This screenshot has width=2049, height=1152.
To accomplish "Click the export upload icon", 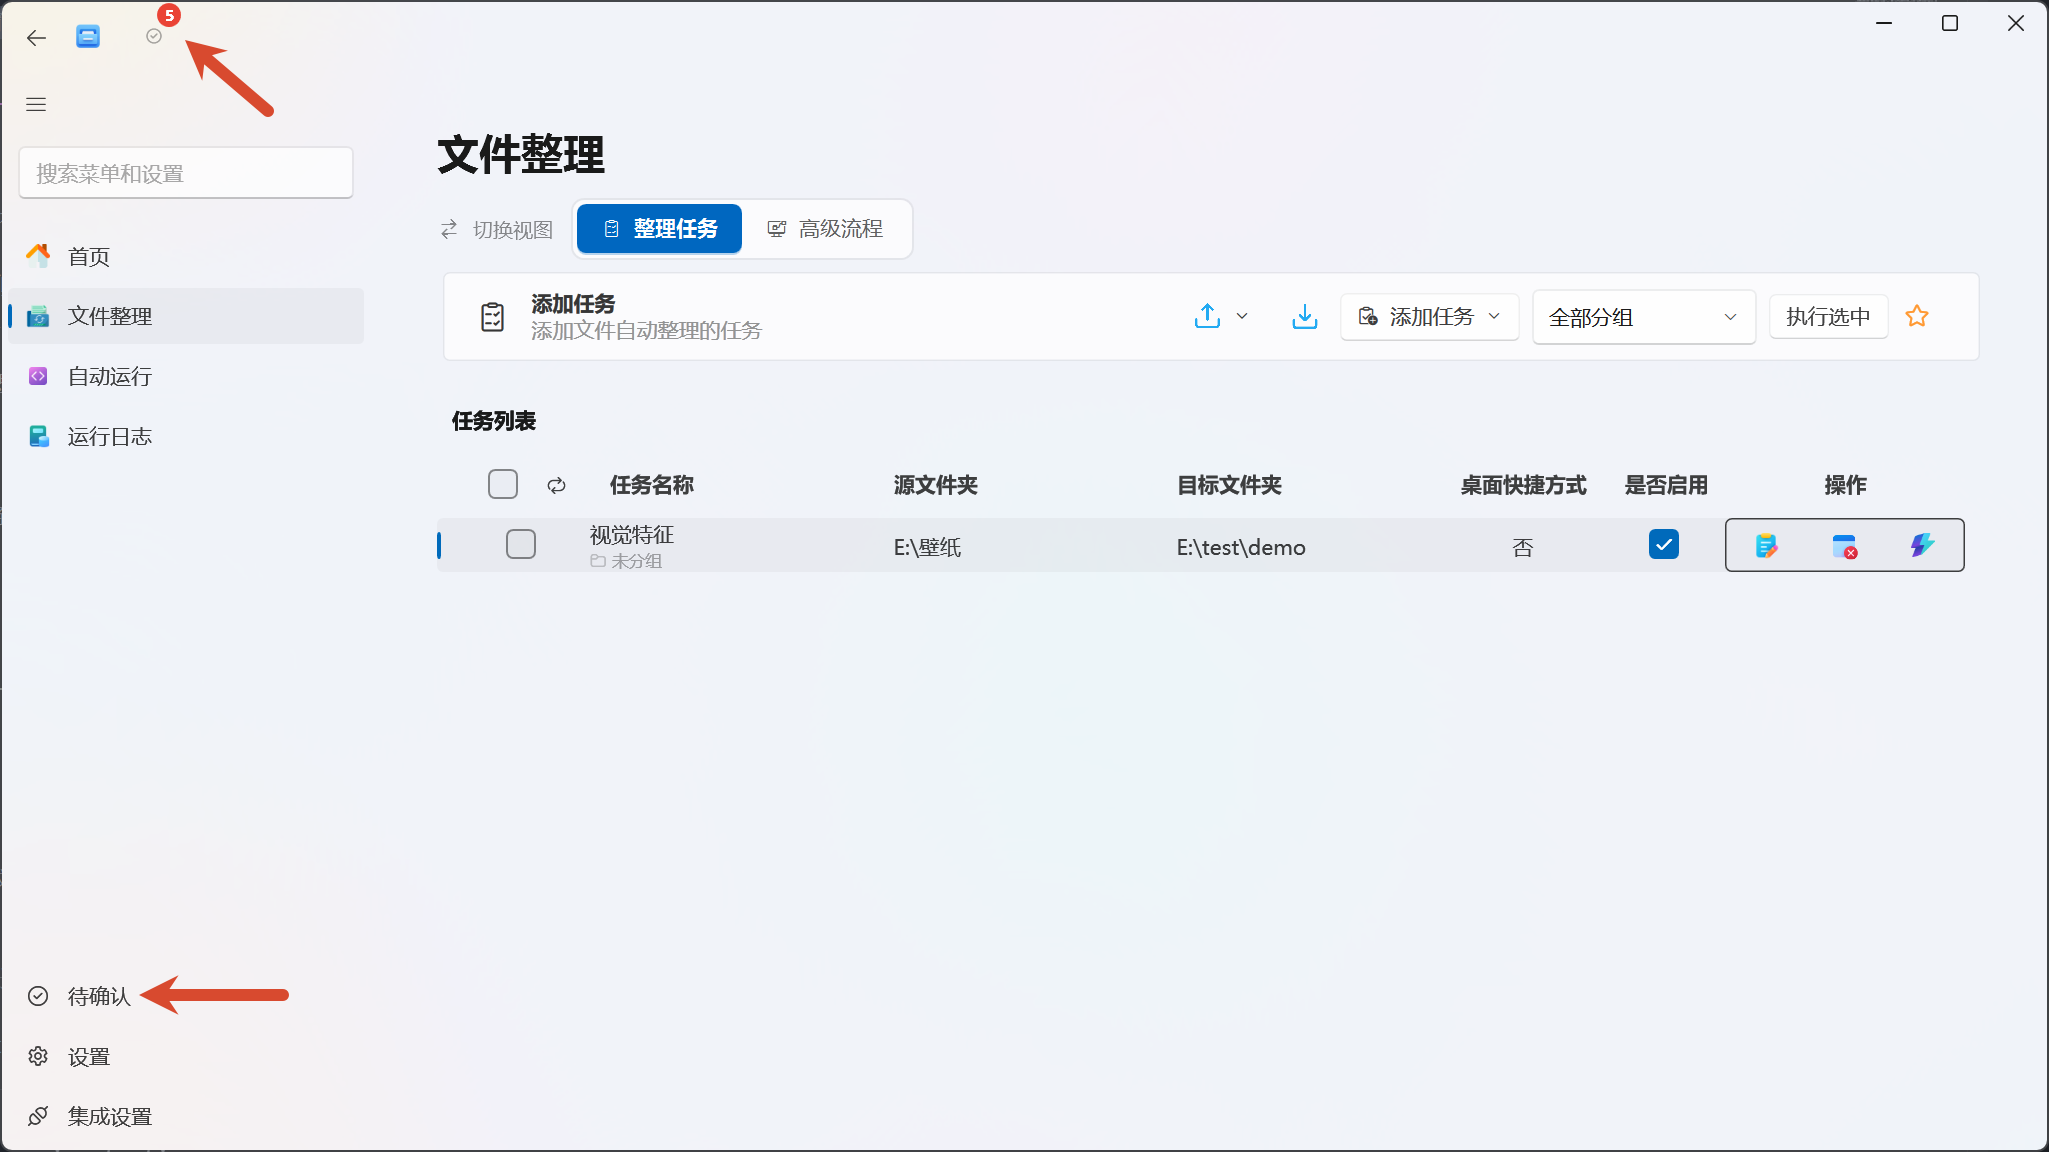I will [x=1208, y=316].
